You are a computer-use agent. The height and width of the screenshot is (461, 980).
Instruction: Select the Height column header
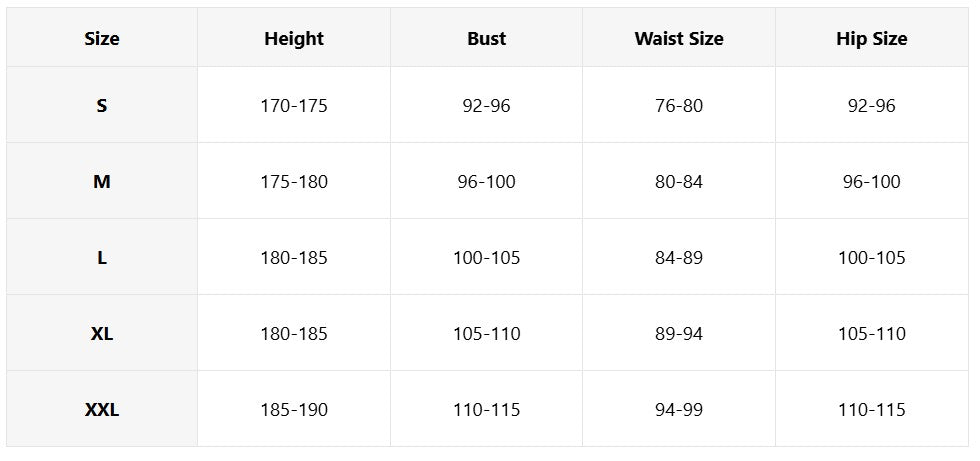(x=294, y=37)
